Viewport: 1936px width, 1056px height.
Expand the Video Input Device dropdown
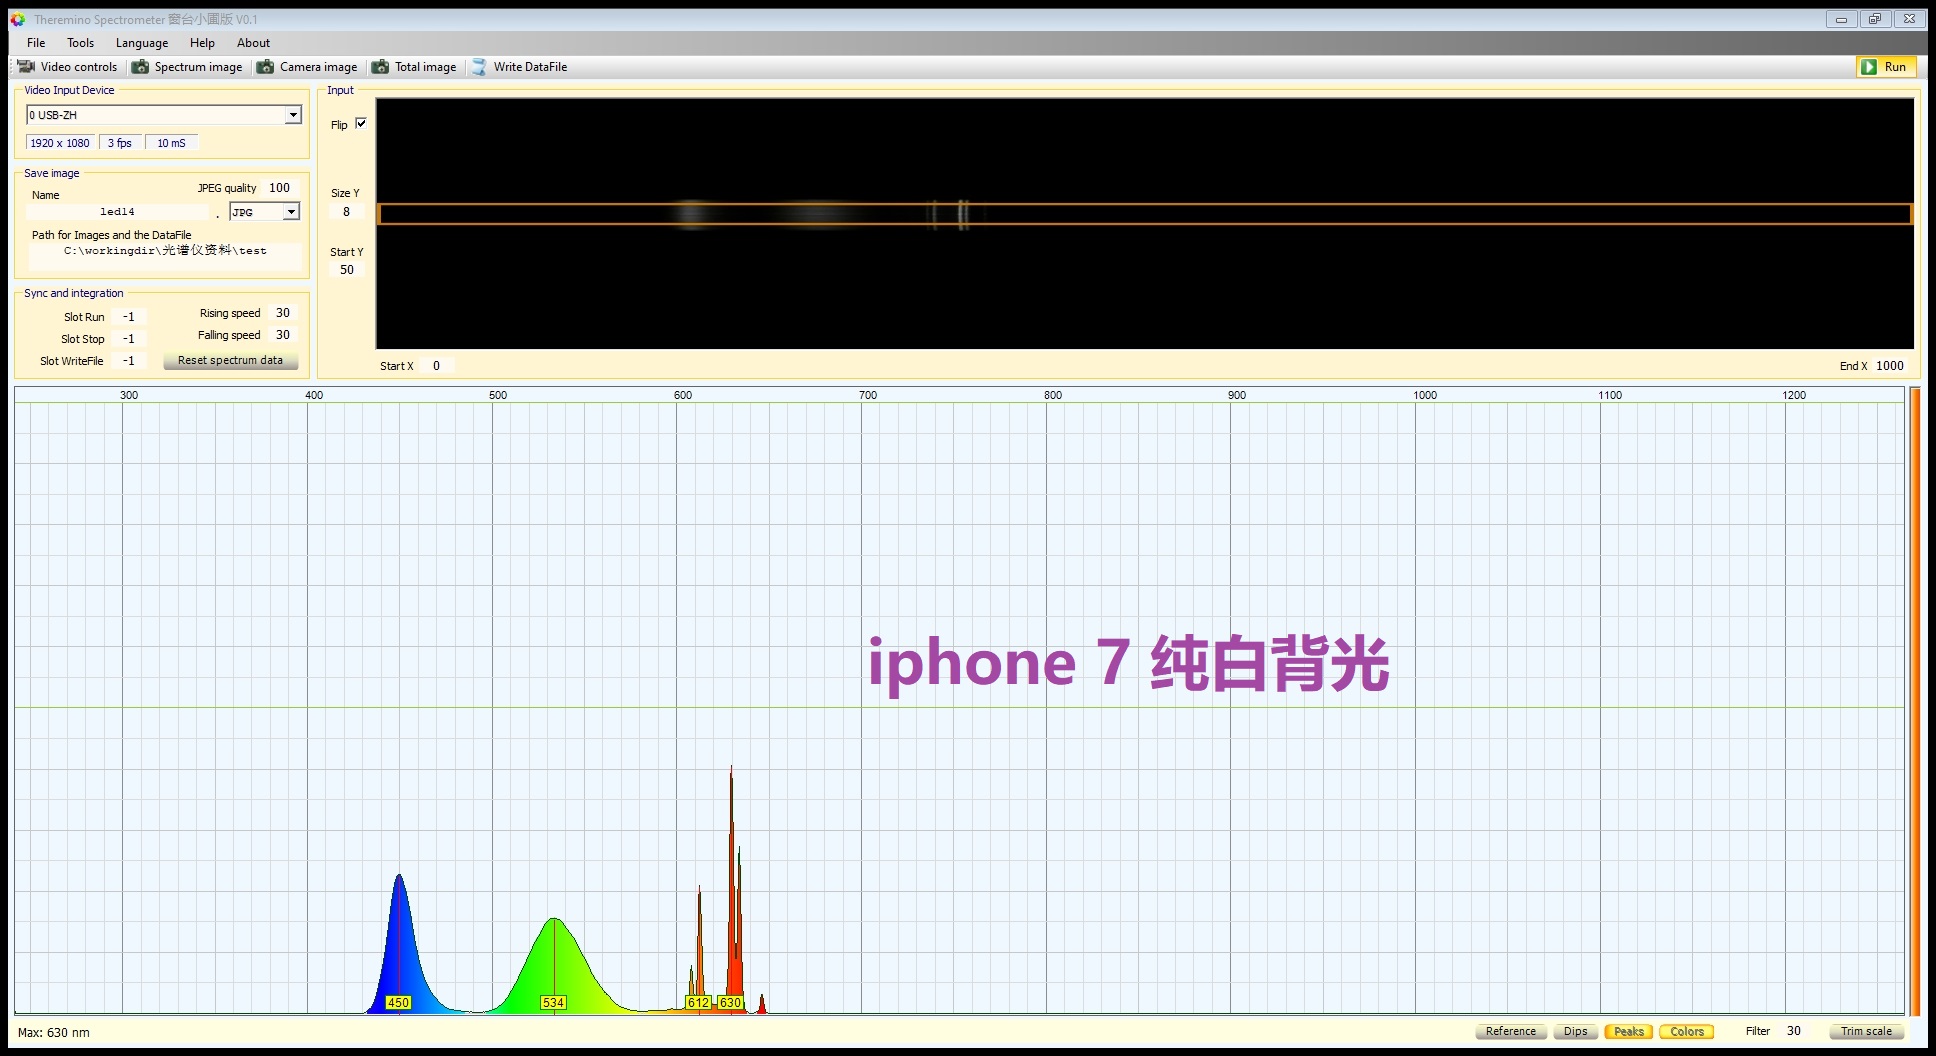293,115
